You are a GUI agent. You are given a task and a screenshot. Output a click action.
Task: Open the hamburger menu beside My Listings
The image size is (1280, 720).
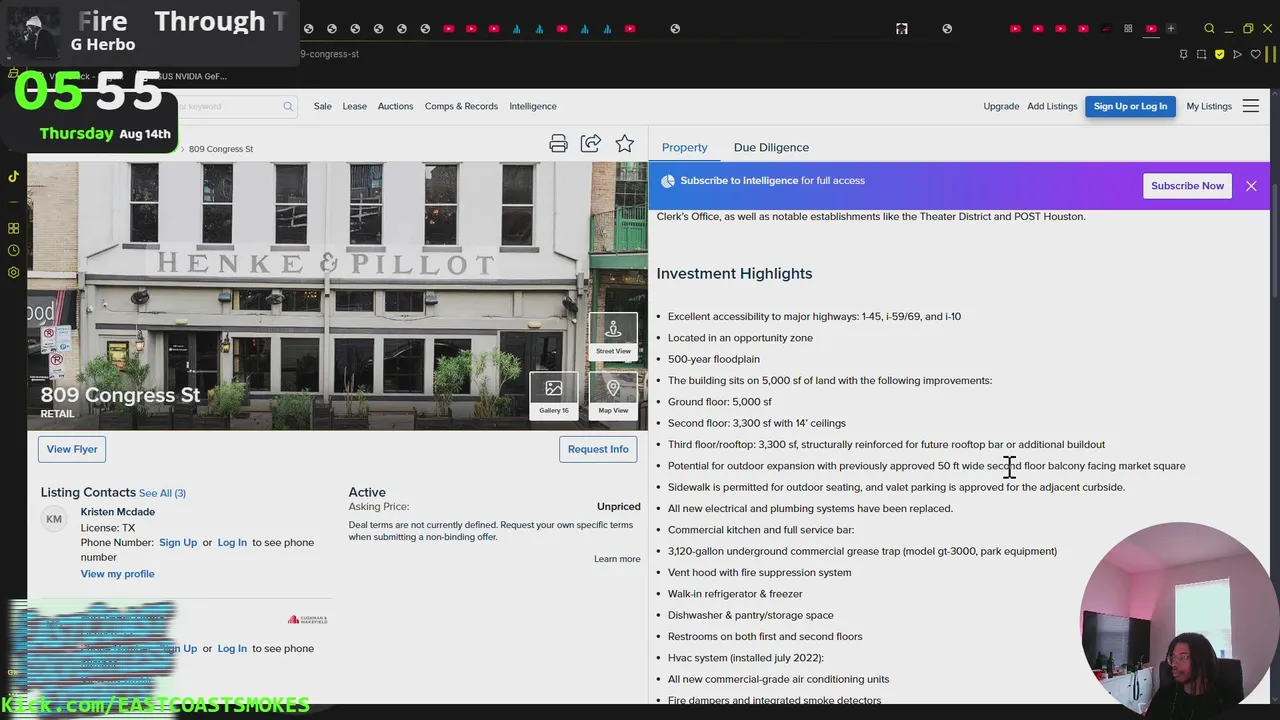(1251, 106)
